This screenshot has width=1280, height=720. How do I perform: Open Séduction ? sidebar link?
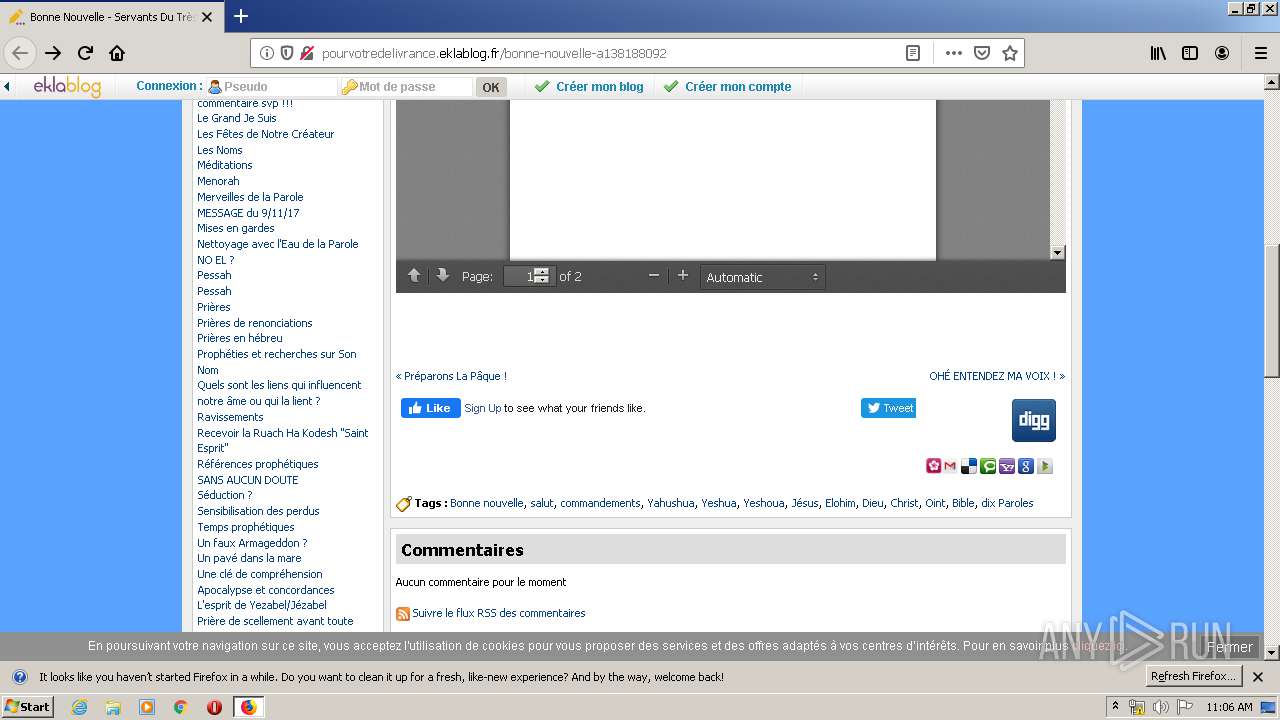pyautogui.click(x=225, y=495)
